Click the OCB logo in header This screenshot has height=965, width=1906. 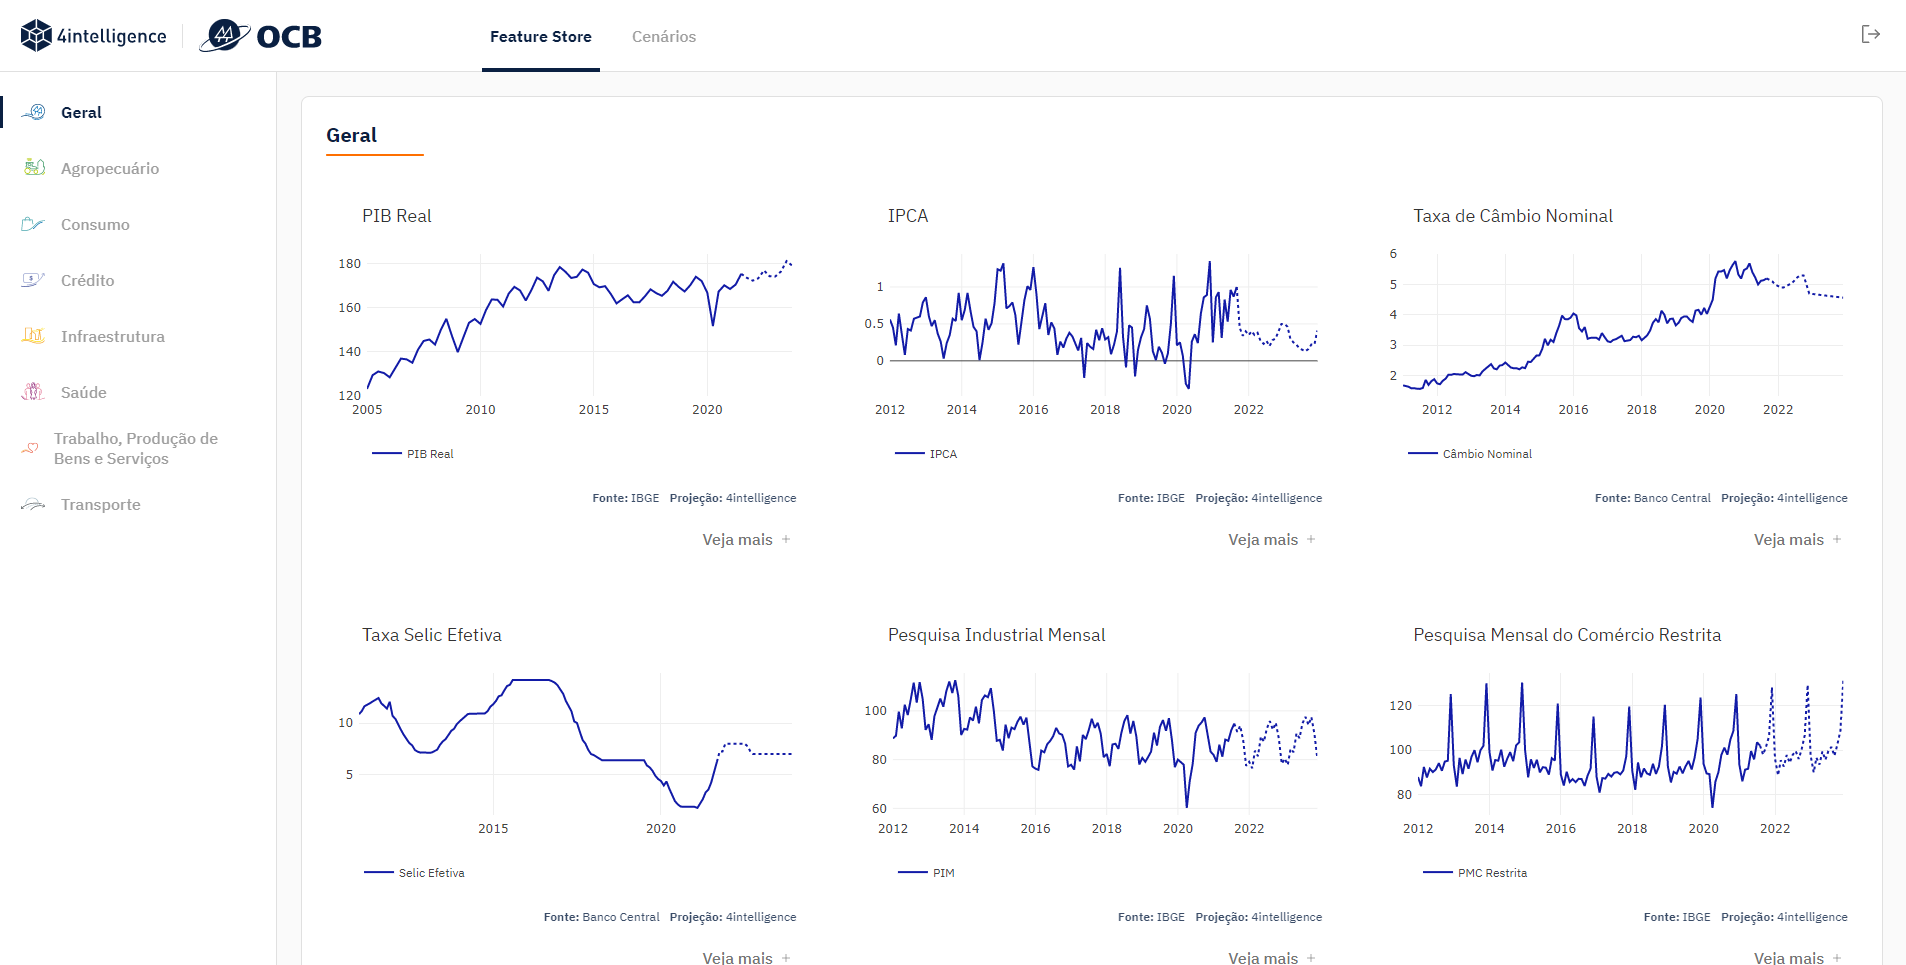pyautogui.click(x=261, y=36)
